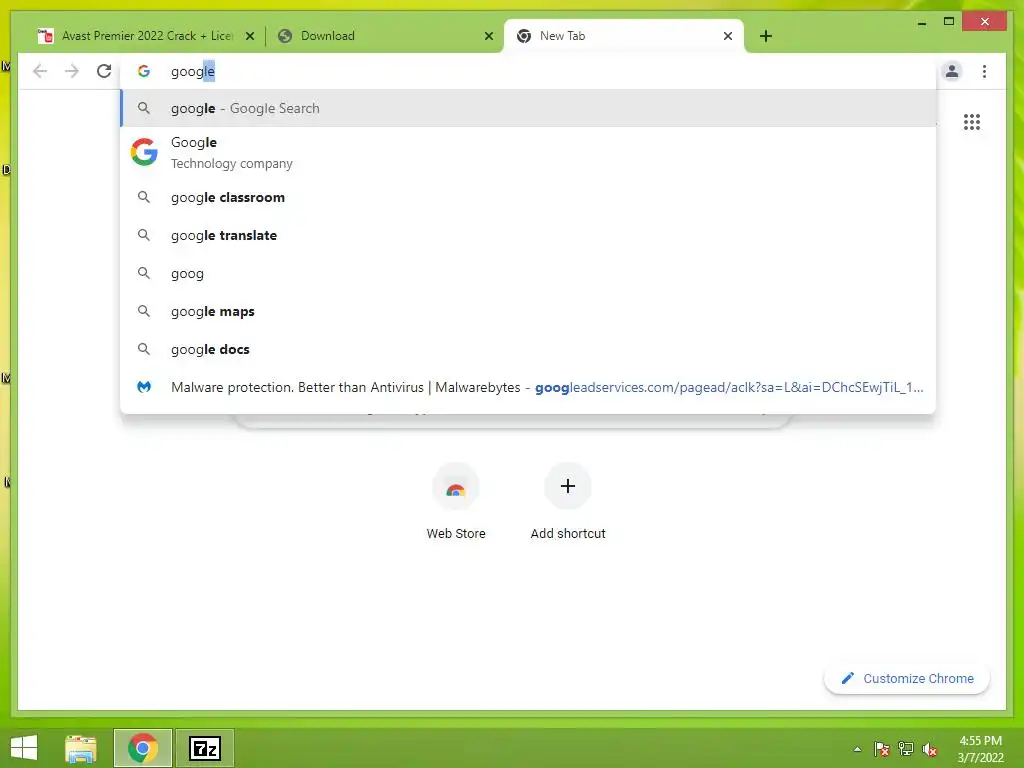Select the 'goog' suggestion
Image resolution: width=1024 pixels, height=768 pixels.
528,273
